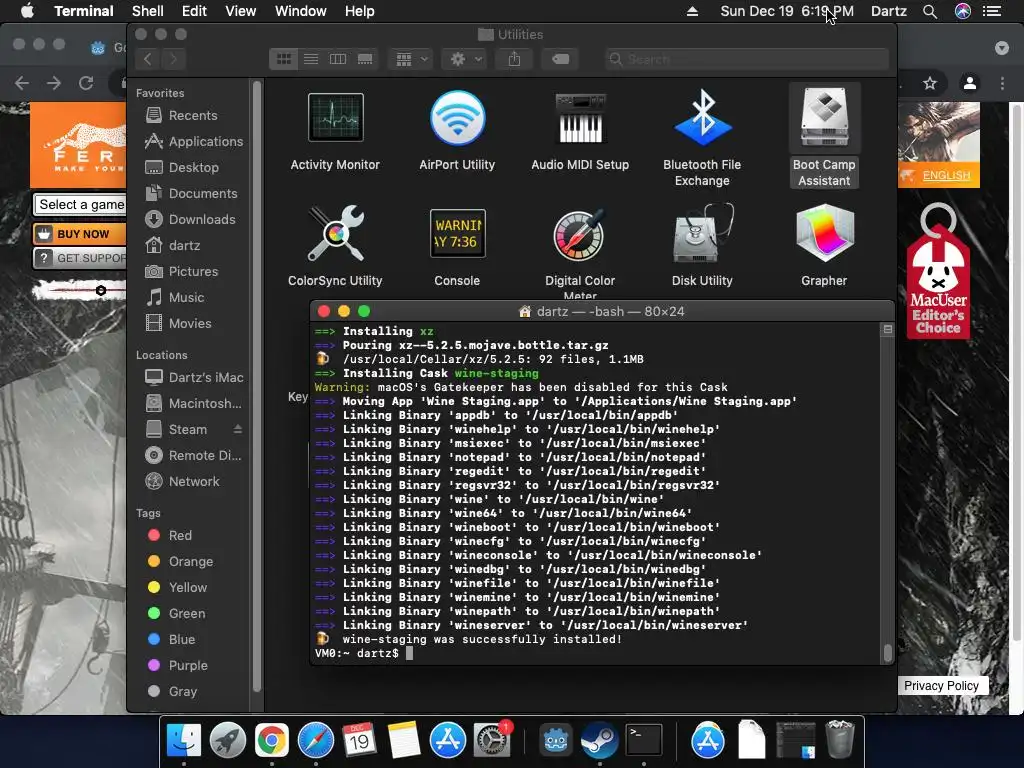Viewport: 1024px width, 768px height.
Task: Open Disk Utility icon
Action: coord(702,234)
